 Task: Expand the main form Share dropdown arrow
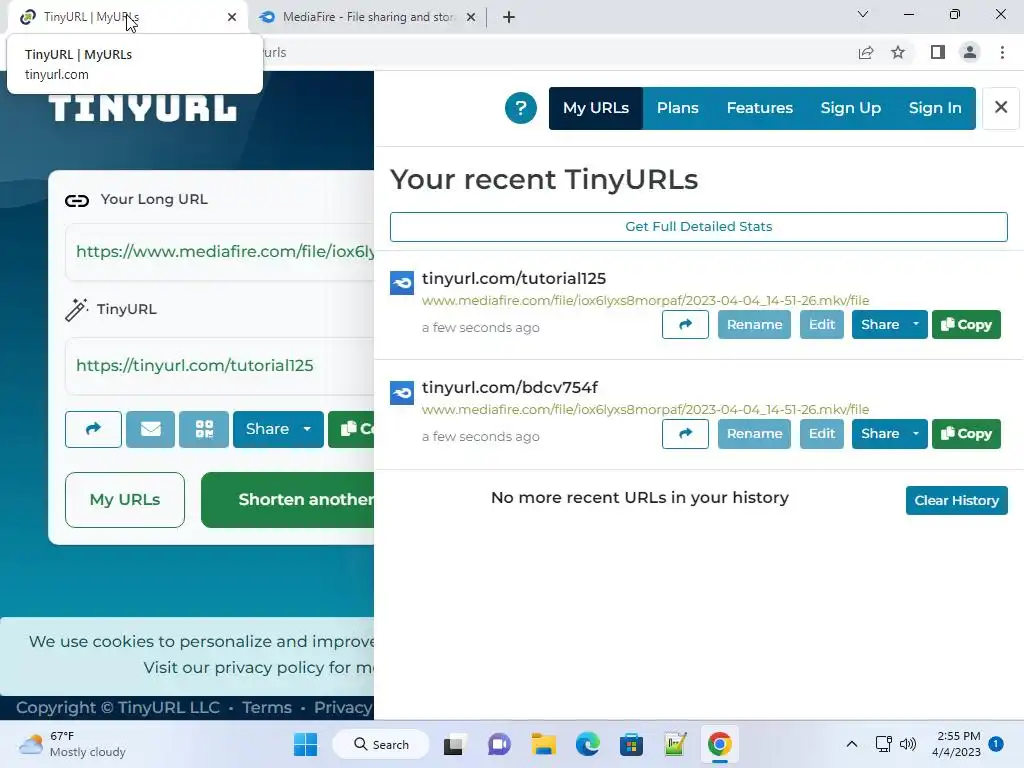coord(308,429)
